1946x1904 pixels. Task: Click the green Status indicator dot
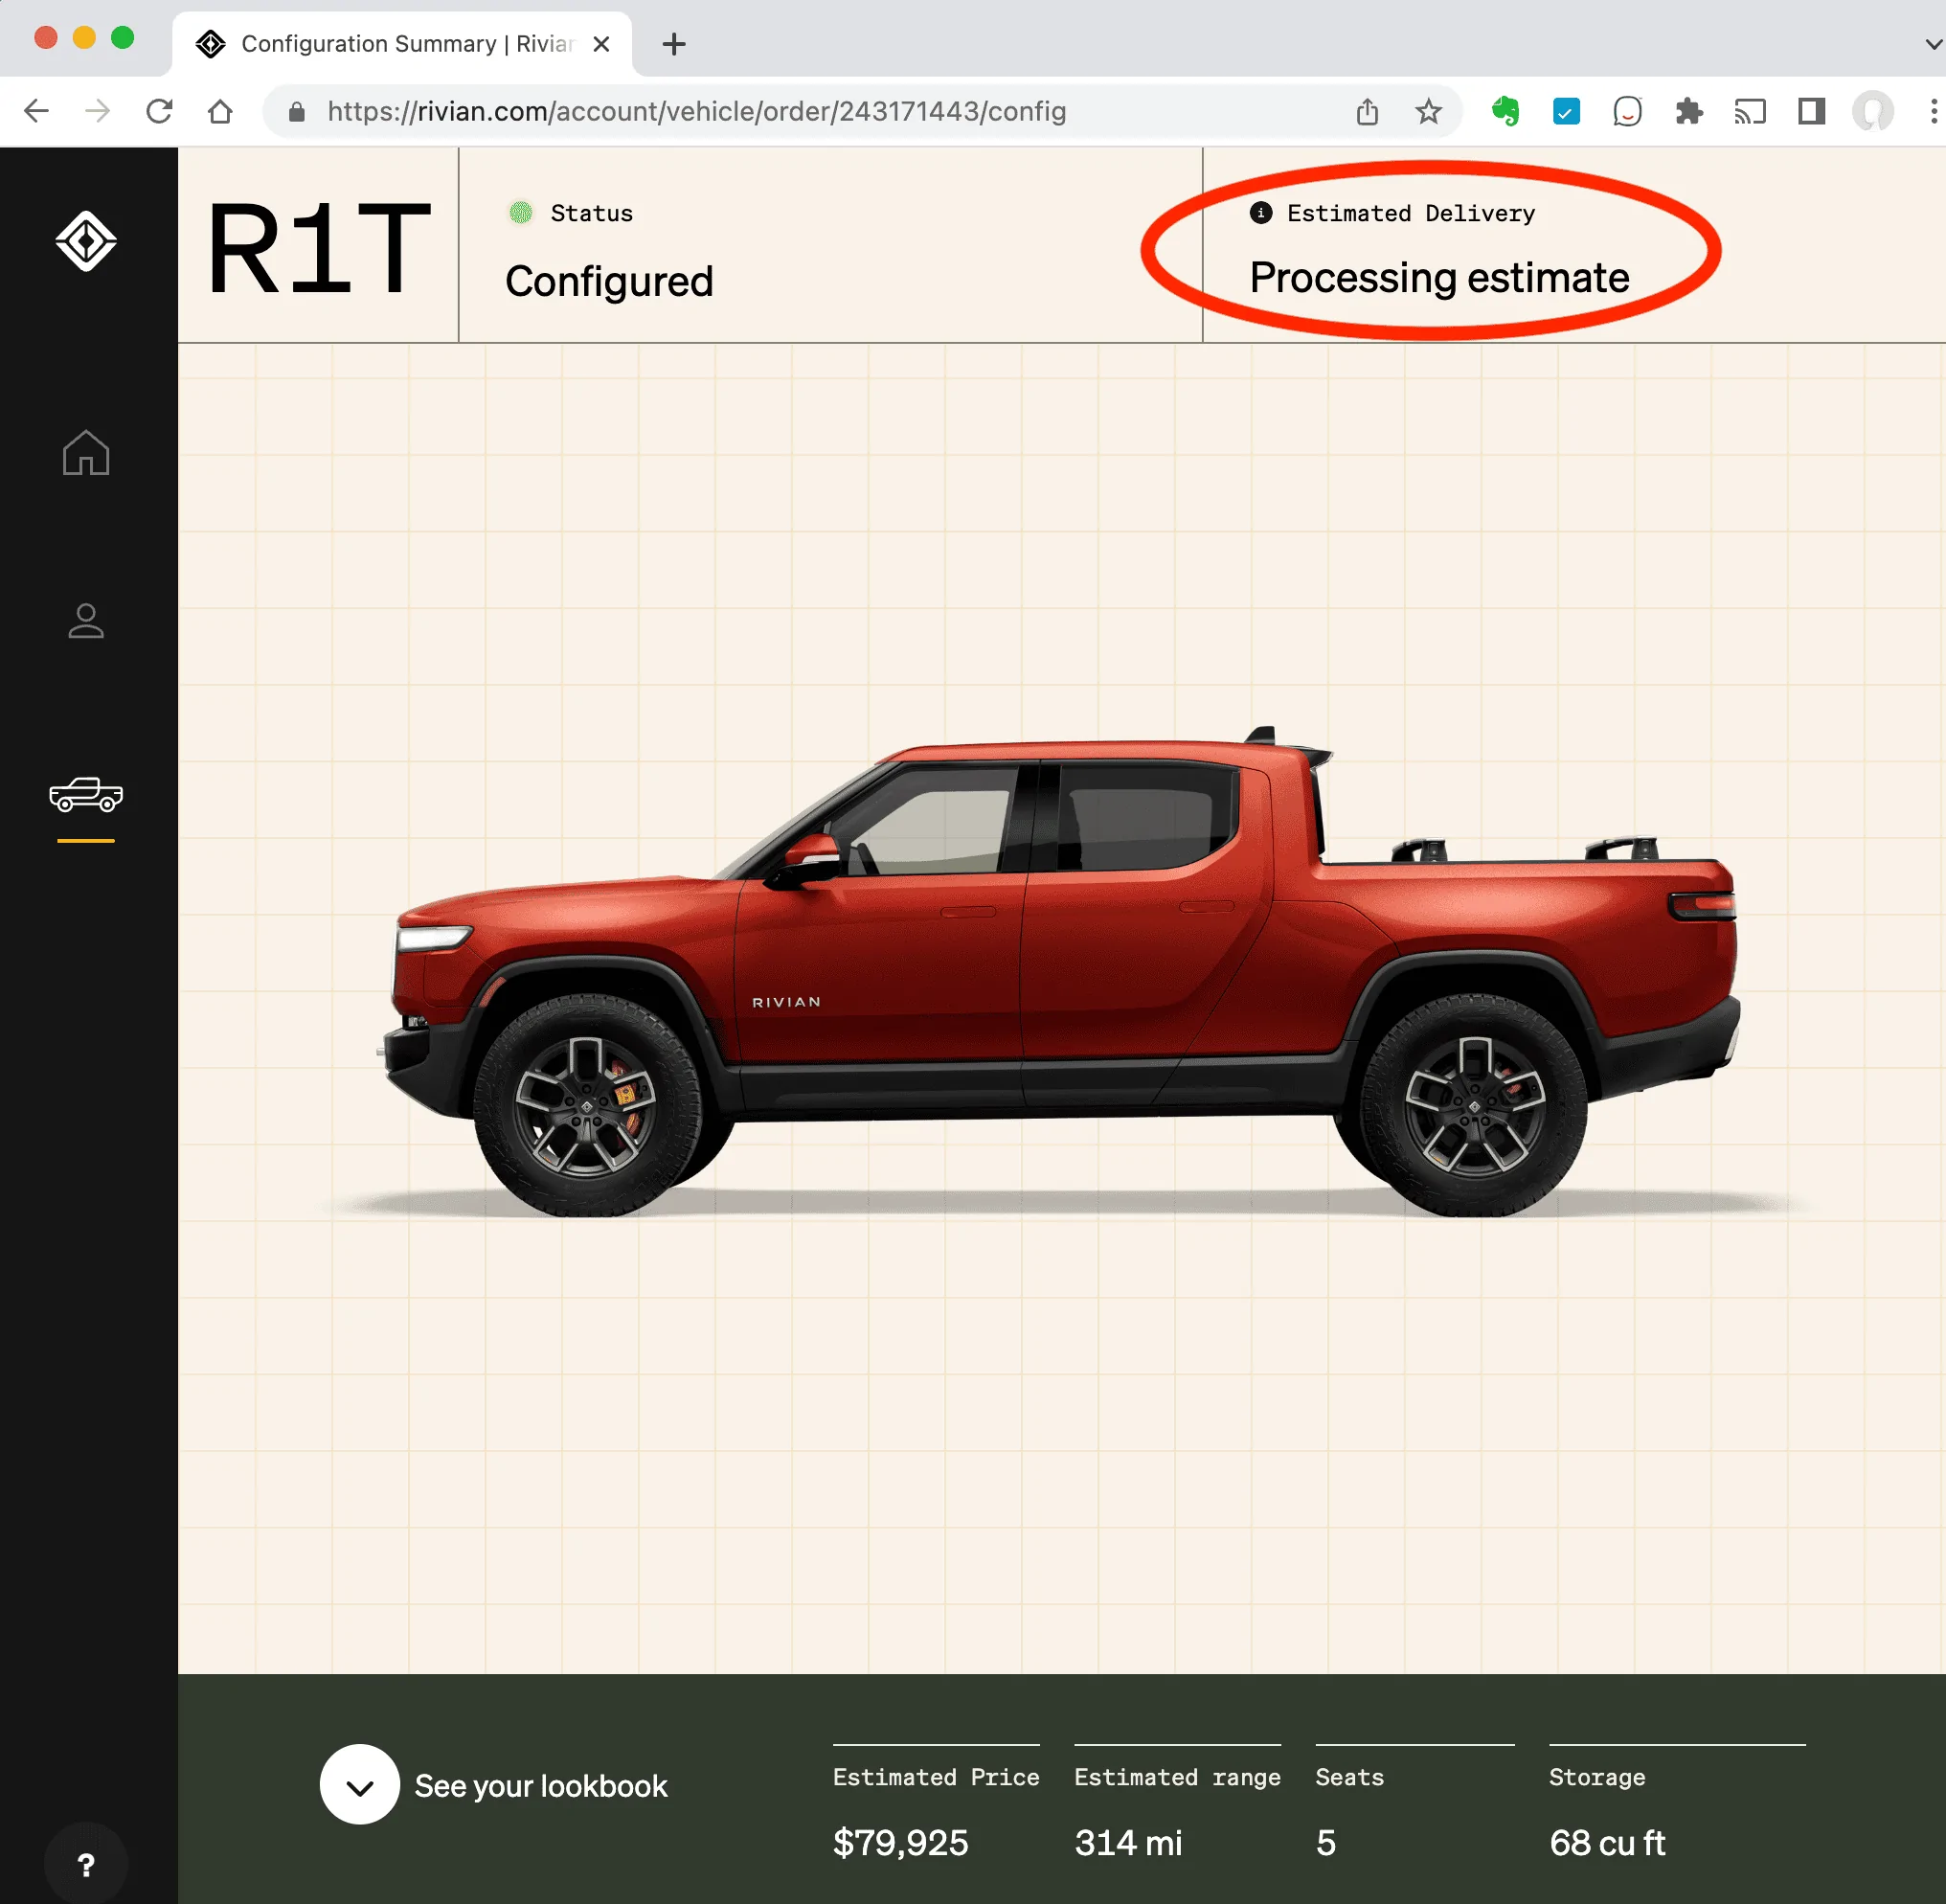(520, 213)
